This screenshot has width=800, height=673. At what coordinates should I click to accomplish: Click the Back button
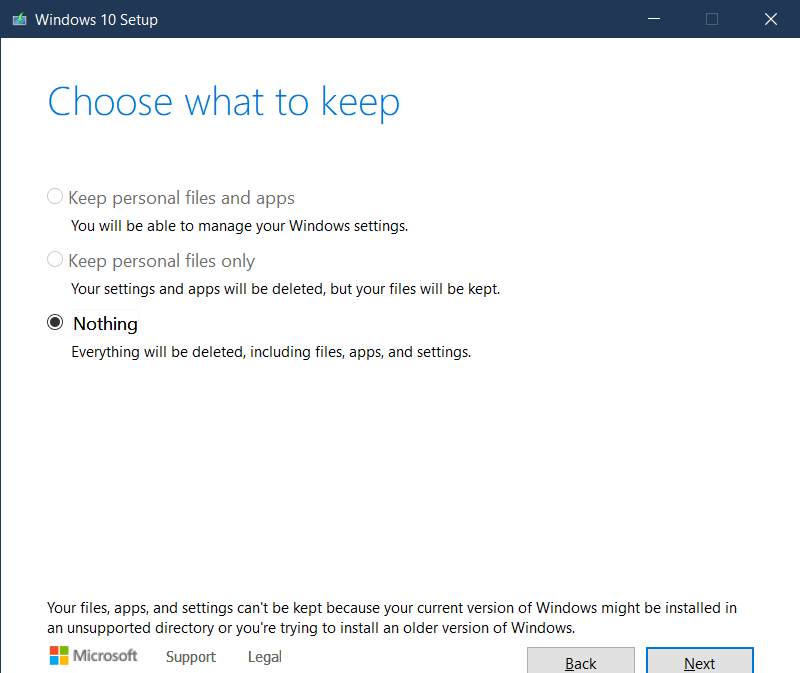[x=580, y=662]
